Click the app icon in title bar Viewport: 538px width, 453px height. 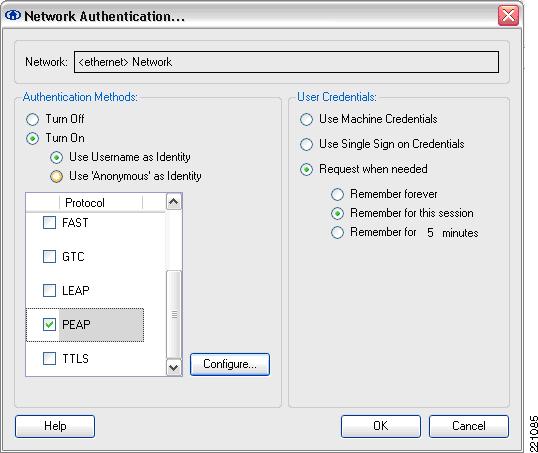13,15
